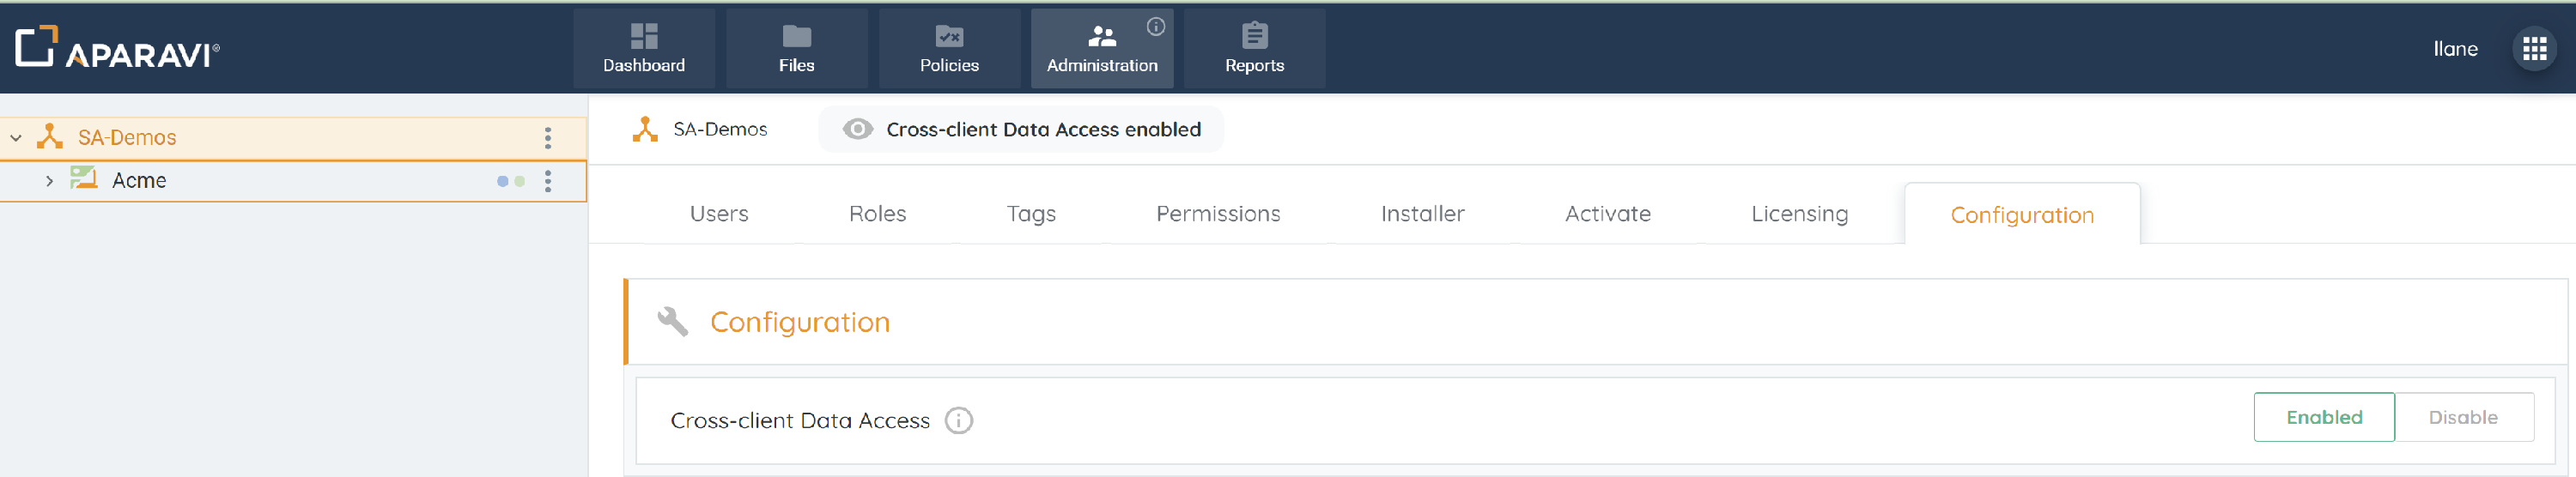This screenshot has width=2576, height=477.
Task: Open the Reports clipboard icon
Action: pos(1254,37)
